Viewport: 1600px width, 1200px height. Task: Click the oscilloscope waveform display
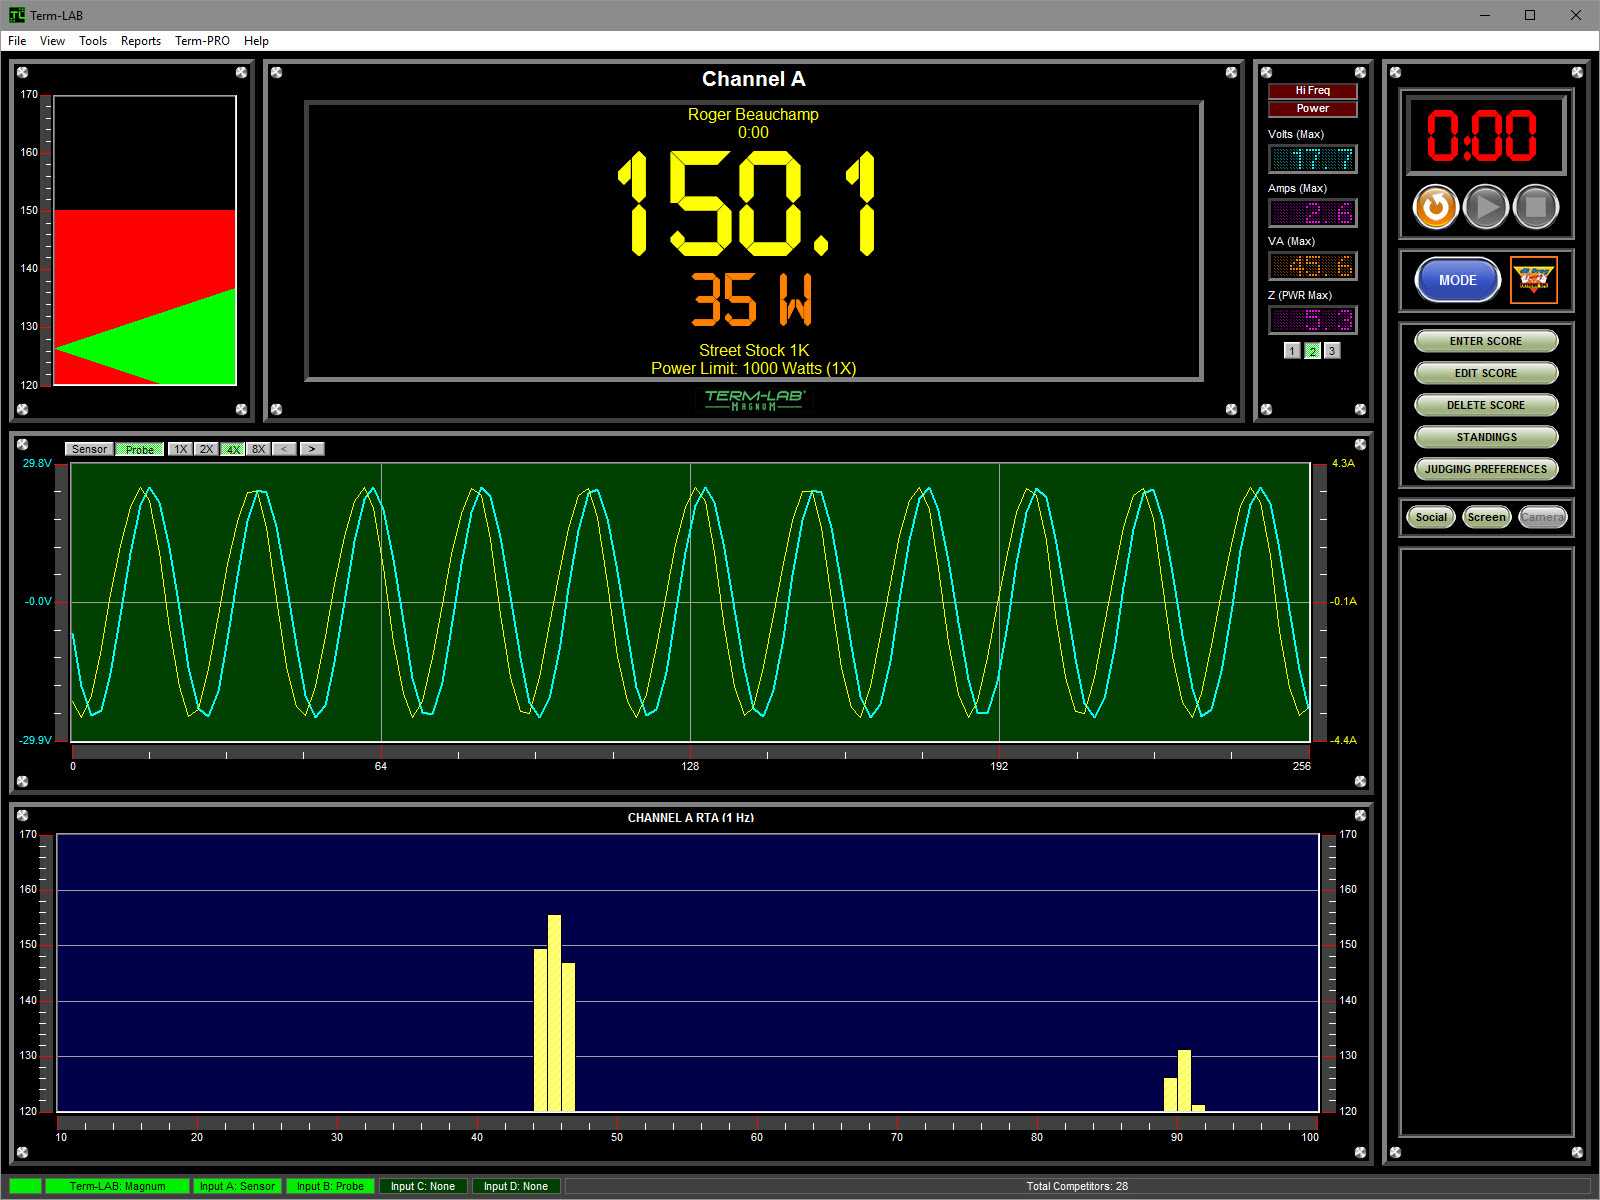[690, 602]
